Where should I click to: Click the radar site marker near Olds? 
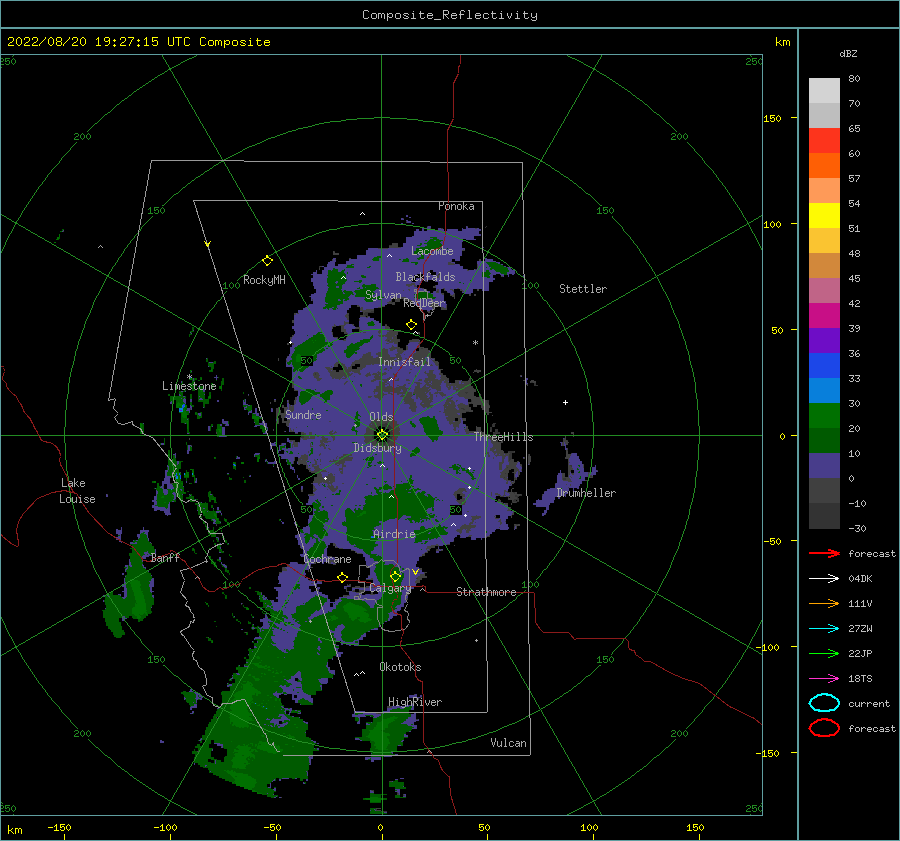[x=382, y=435]
